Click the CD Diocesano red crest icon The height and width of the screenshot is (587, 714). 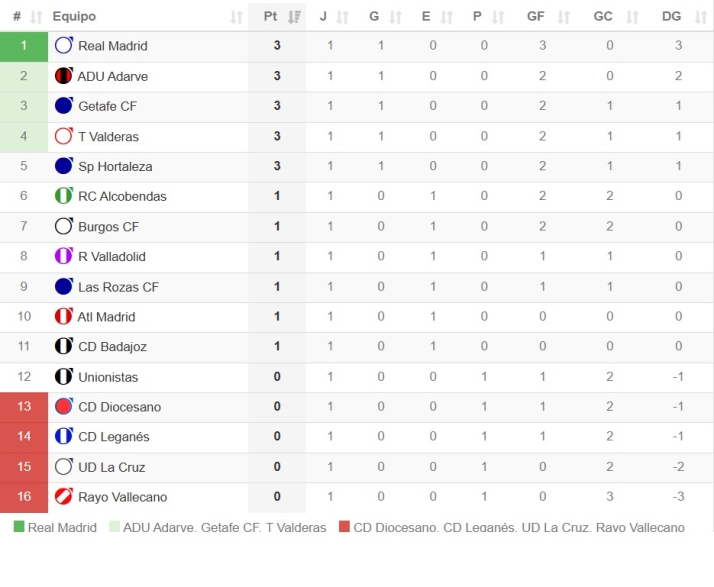[x=63, y=406]
